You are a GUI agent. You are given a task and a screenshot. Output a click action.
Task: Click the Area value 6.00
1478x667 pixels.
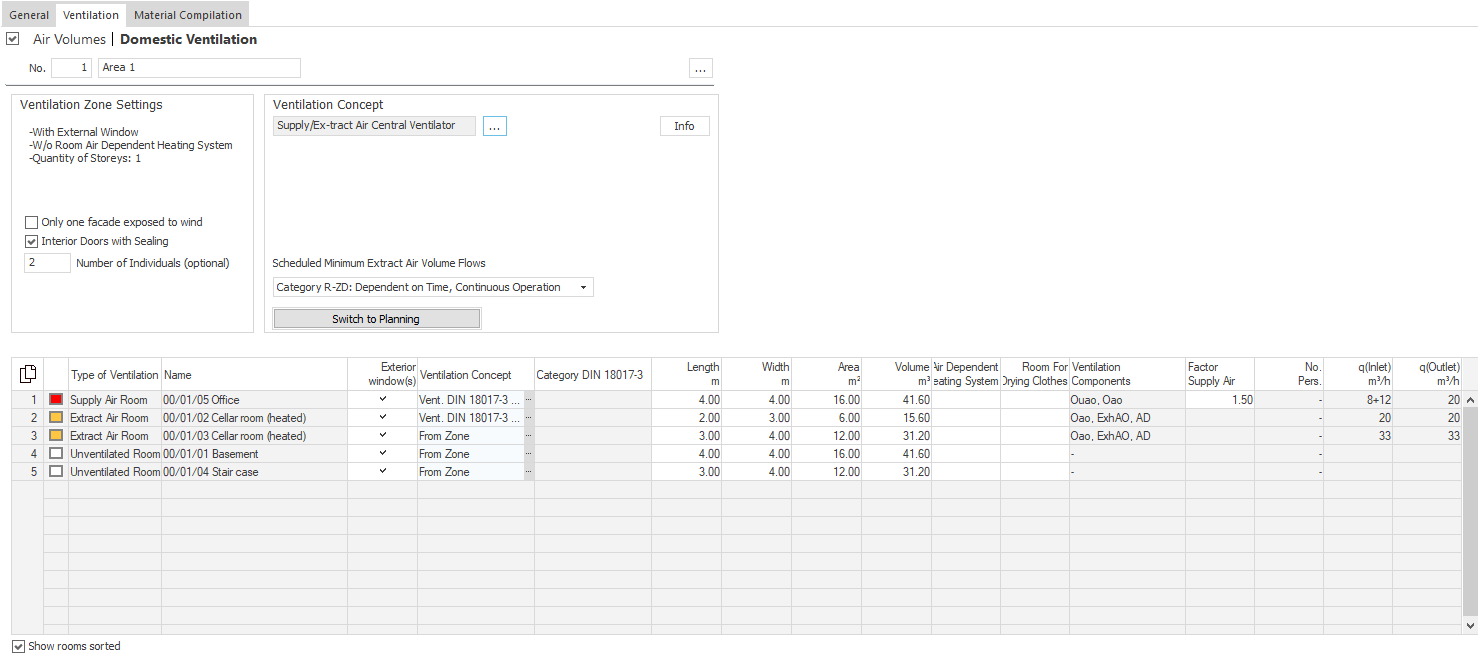coord(826,418)
